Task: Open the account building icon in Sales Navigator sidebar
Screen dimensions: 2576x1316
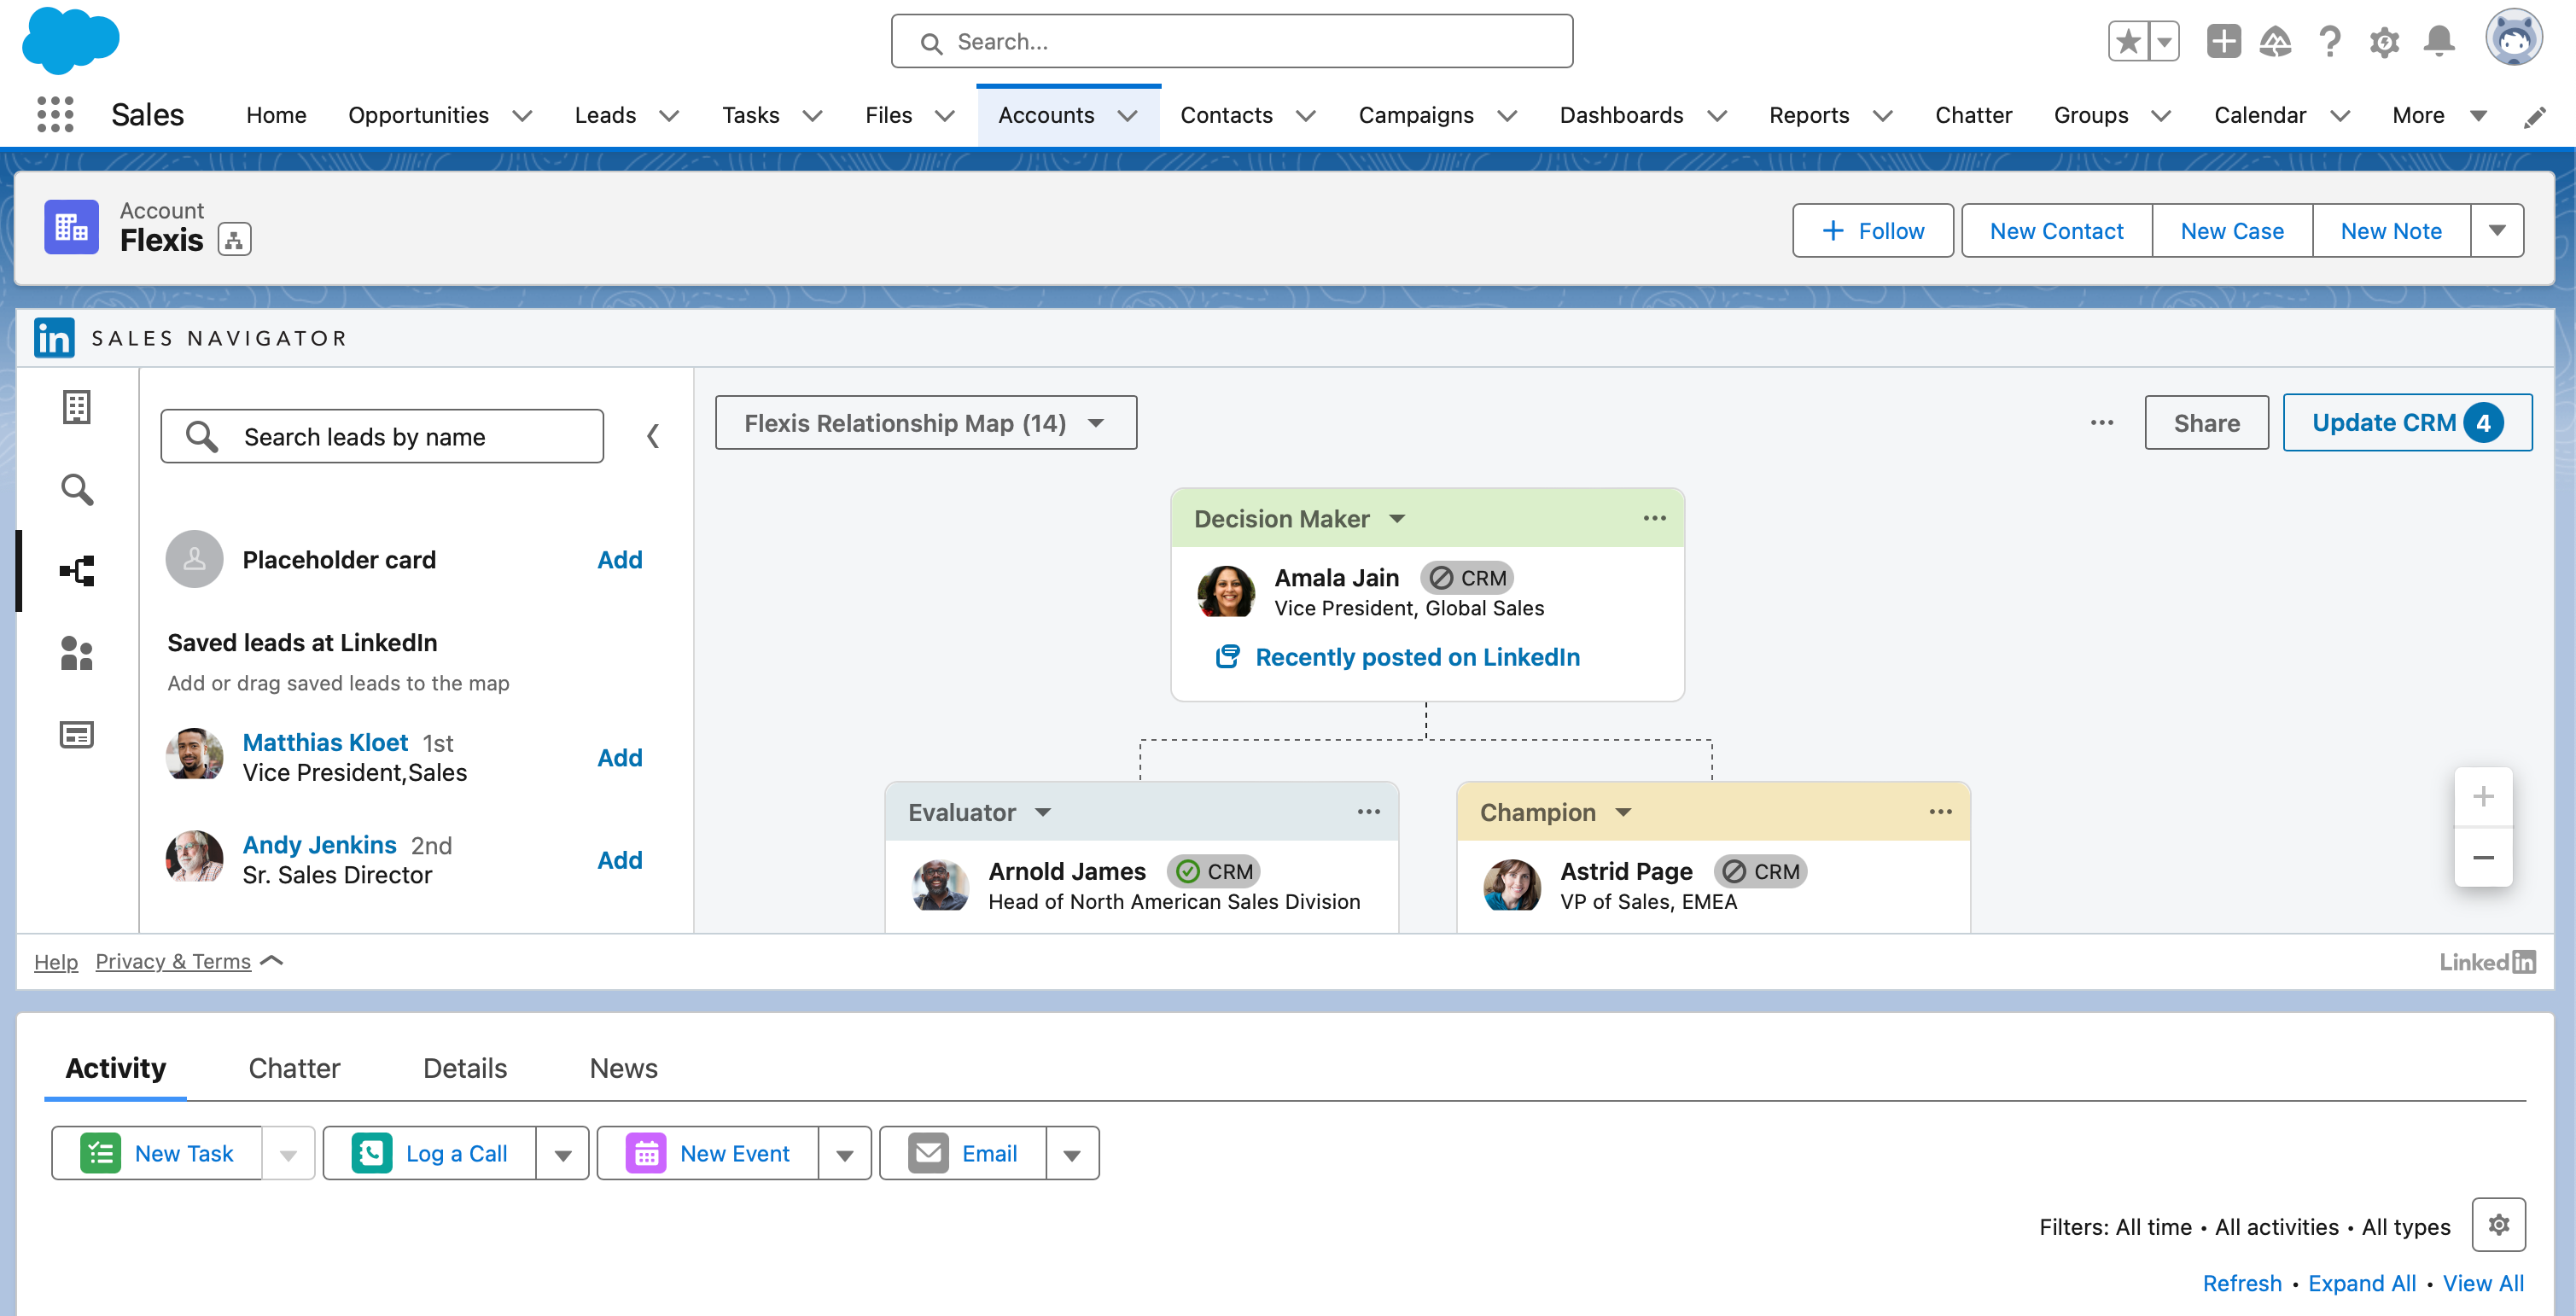Action: (77, 407)
